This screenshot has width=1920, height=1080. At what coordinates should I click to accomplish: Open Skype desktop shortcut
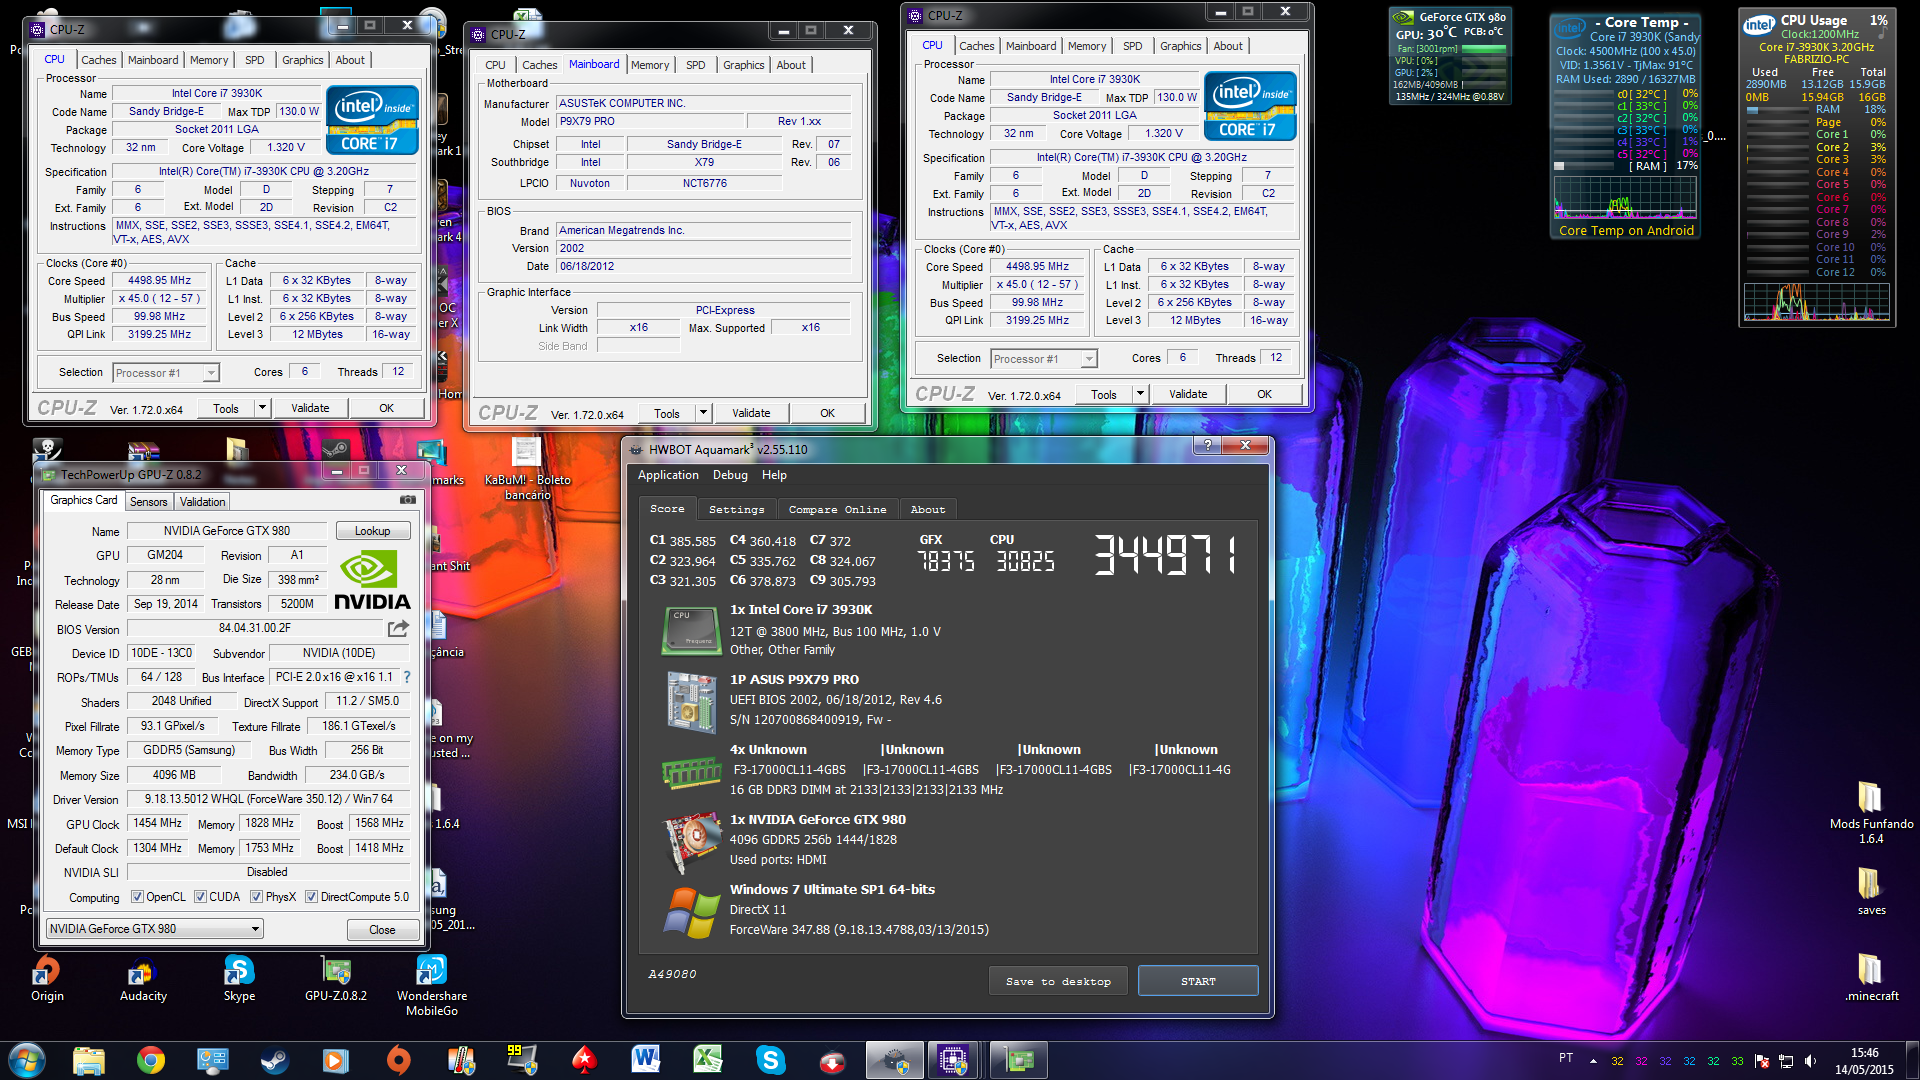pyautogui.click(x=239, y=979)
